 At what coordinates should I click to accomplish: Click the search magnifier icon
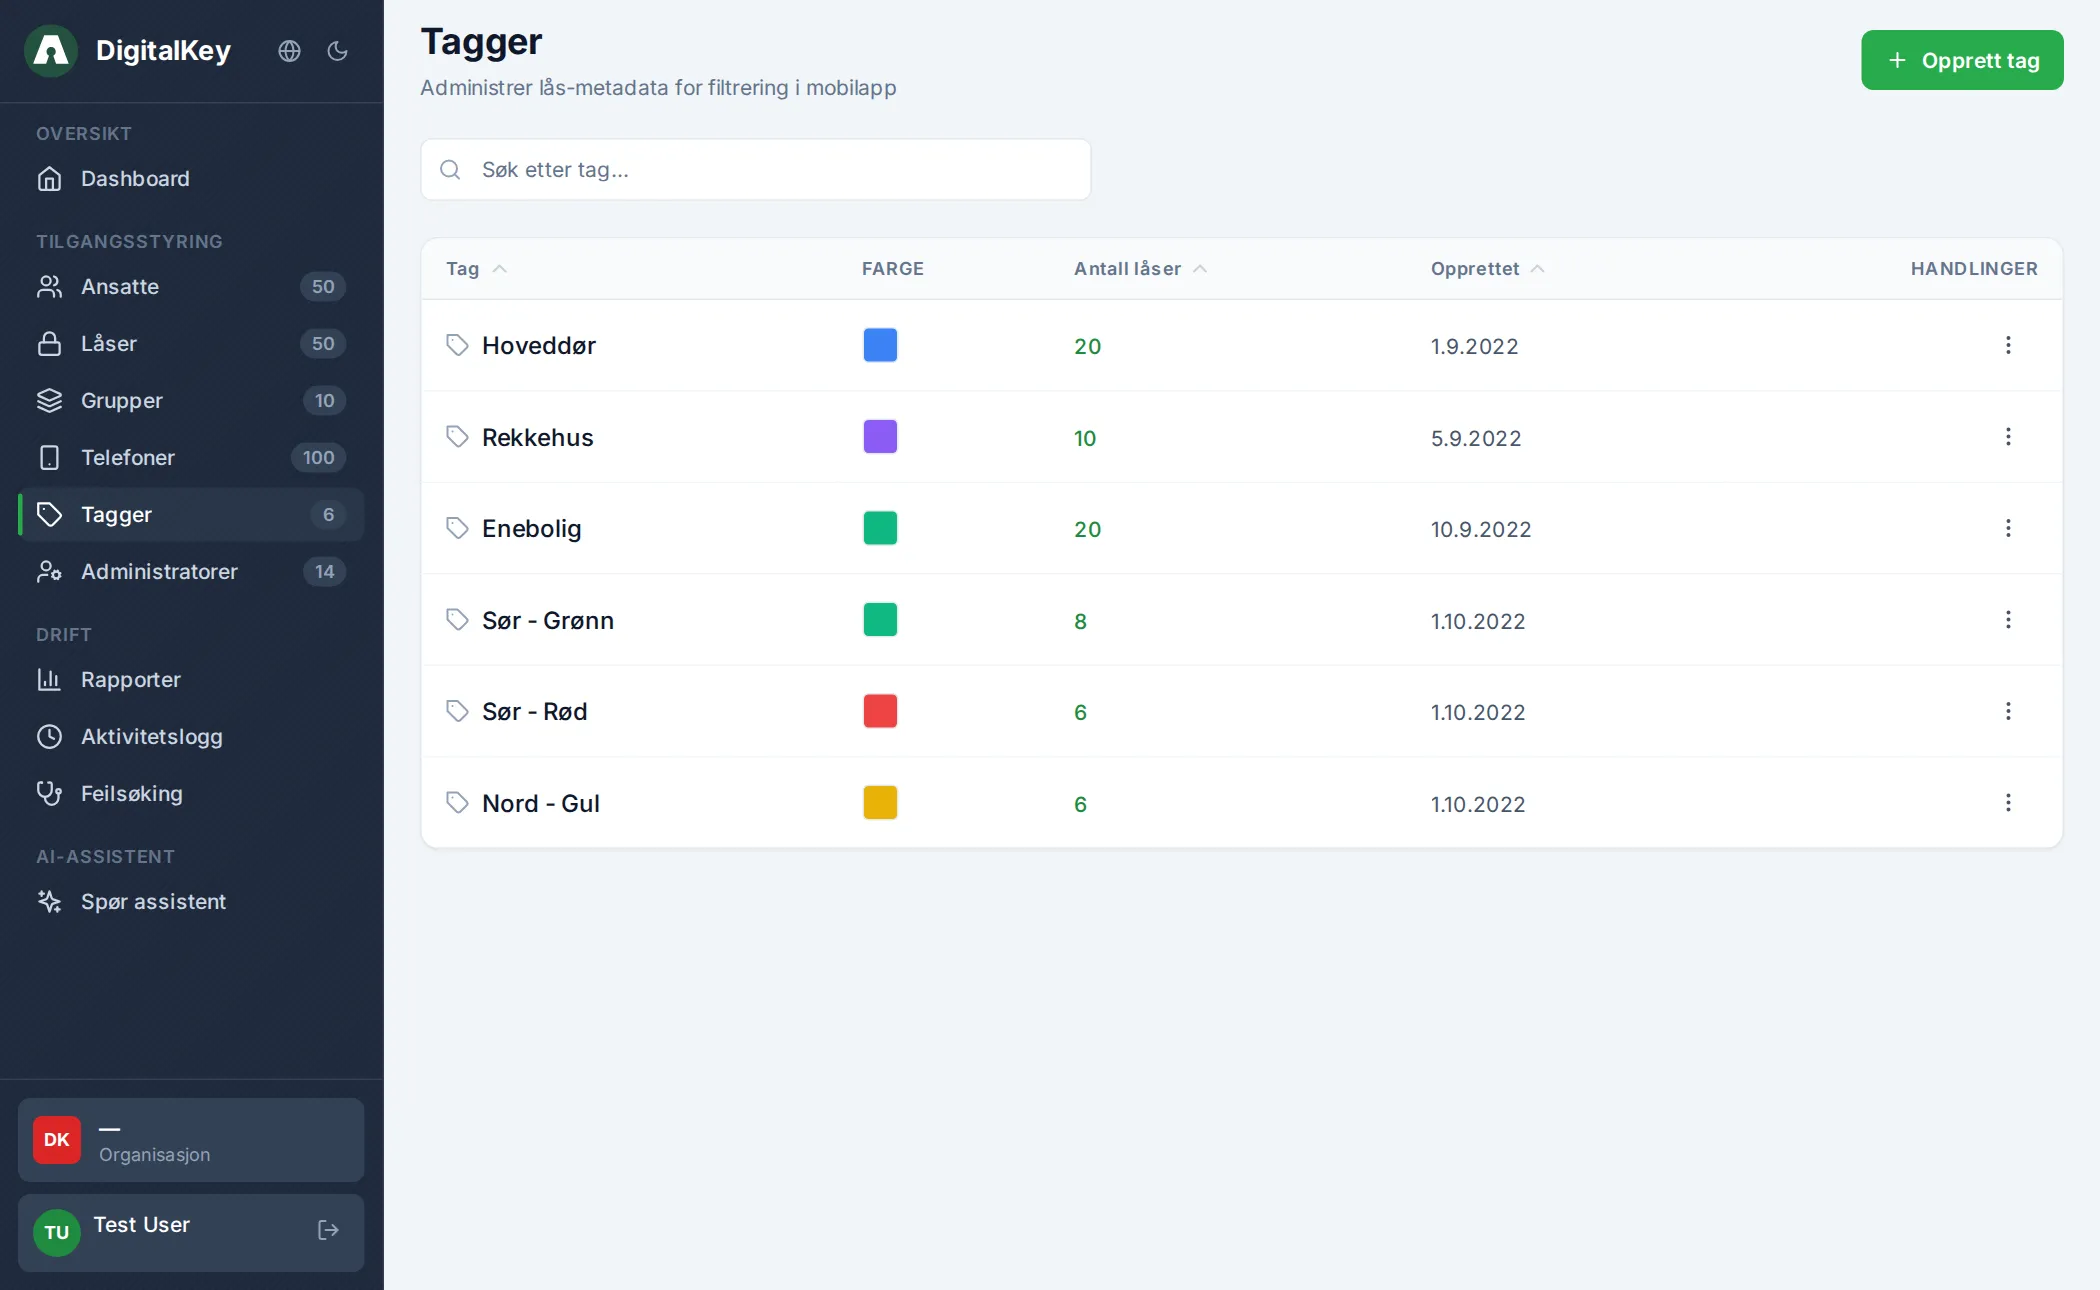(x=451, y=170)
